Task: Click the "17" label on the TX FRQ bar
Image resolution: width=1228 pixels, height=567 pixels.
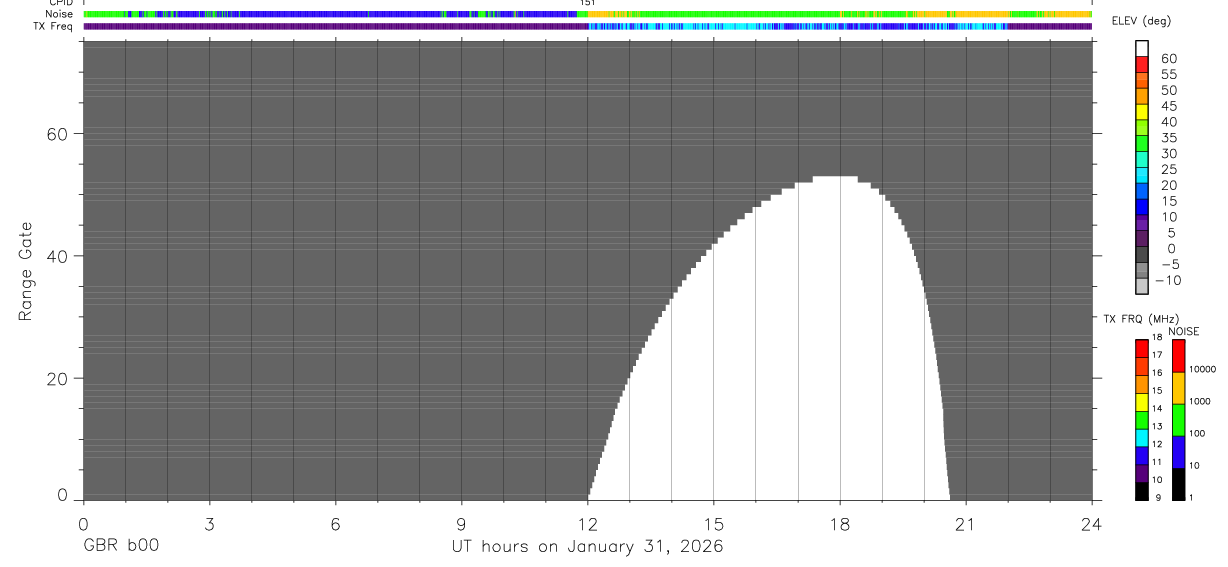Action: (1157, 355)
